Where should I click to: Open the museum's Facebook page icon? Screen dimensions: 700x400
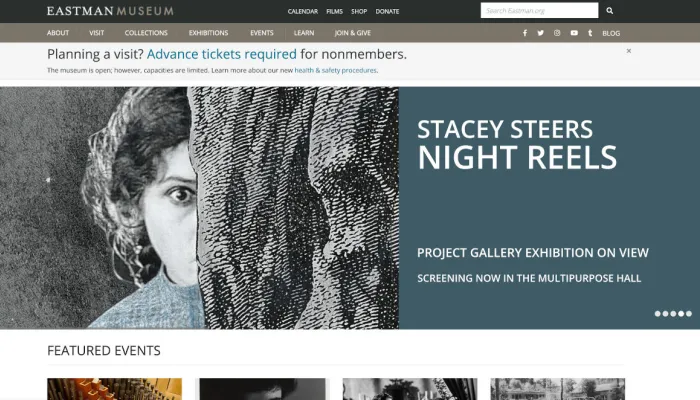tap(525, 33)
